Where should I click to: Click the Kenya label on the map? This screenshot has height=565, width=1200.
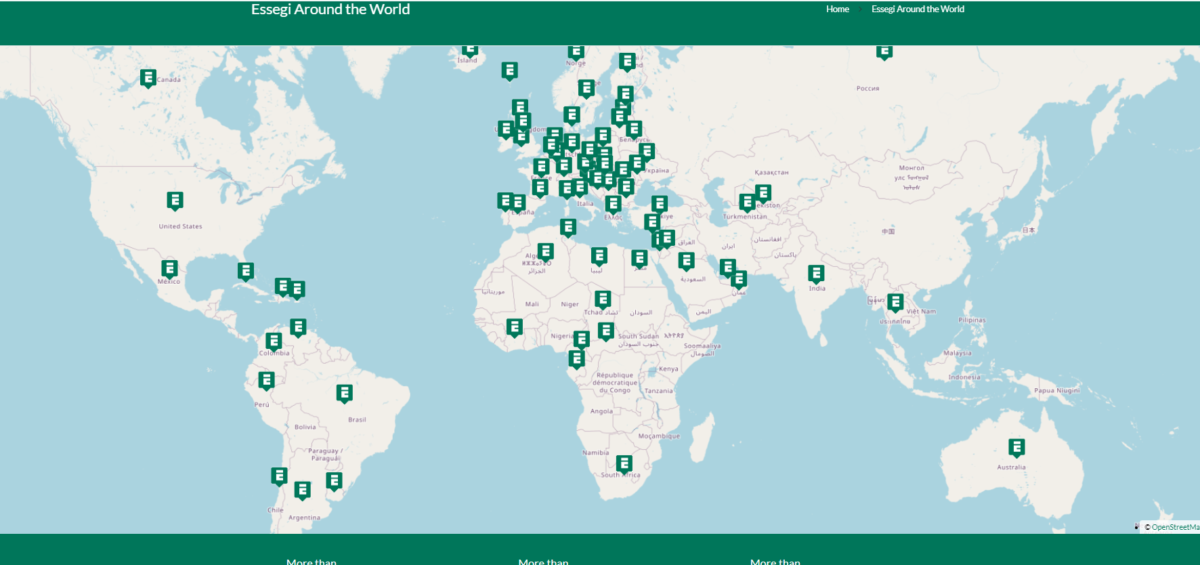point(668,369)
